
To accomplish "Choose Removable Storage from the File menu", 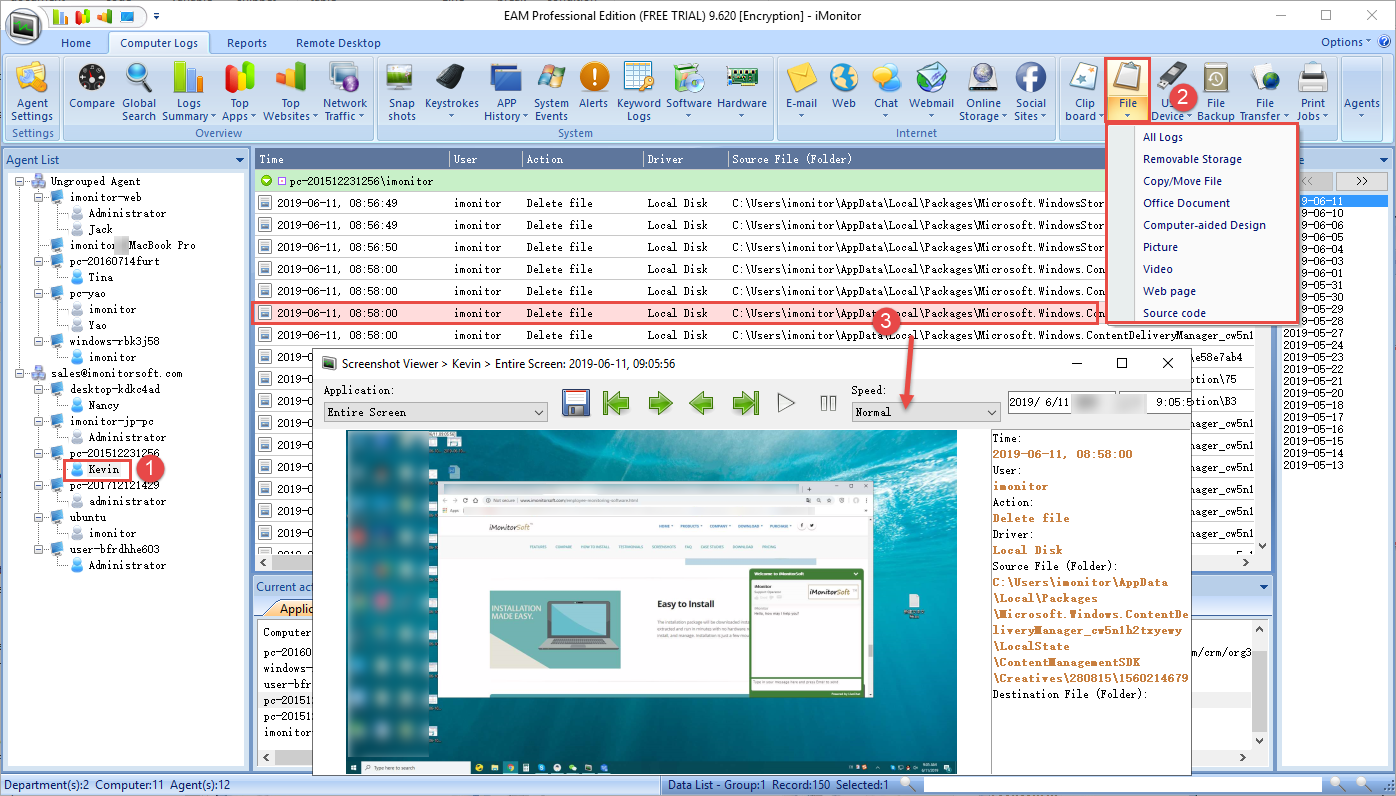I will (x=1192, y=159).
